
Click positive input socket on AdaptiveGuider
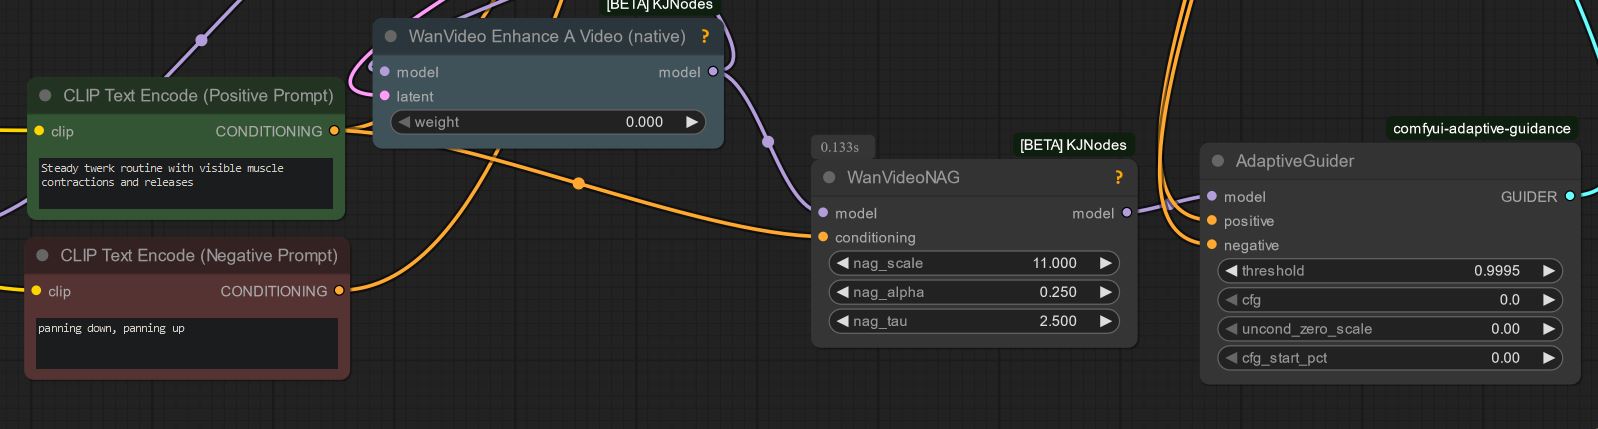click(1212, 221)
